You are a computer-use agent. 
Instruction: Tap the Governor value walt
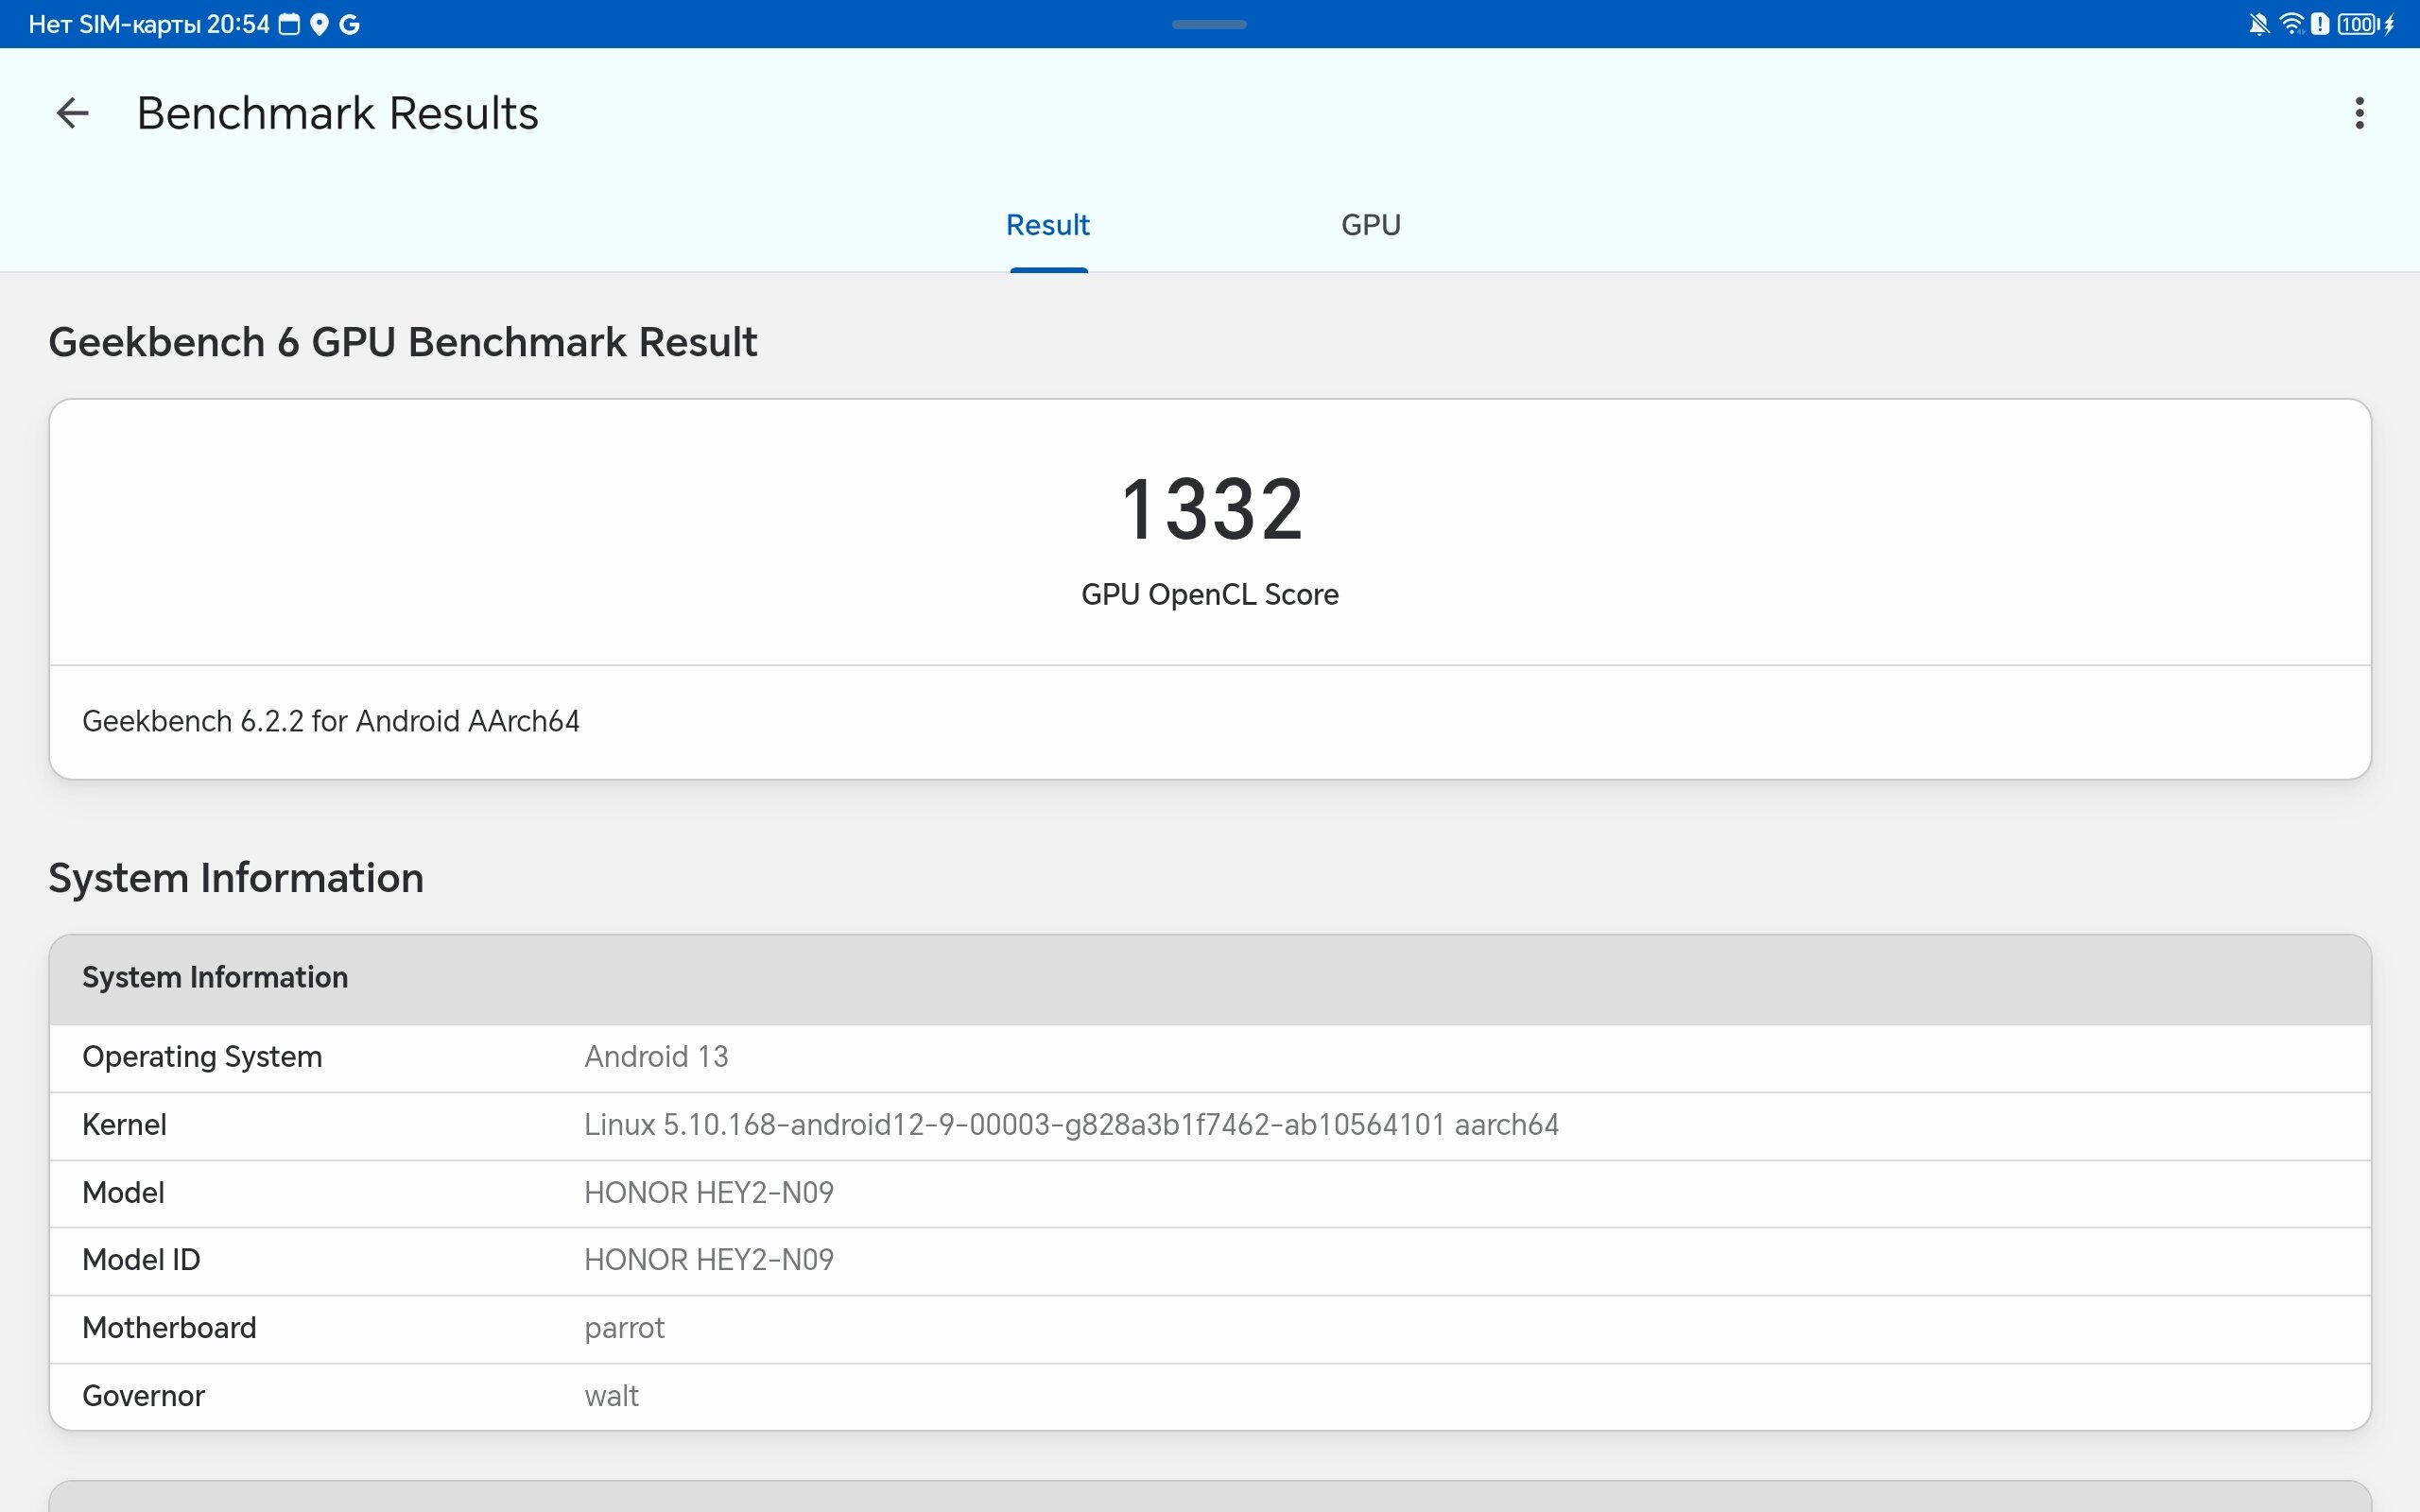(x=611, y=1396)
